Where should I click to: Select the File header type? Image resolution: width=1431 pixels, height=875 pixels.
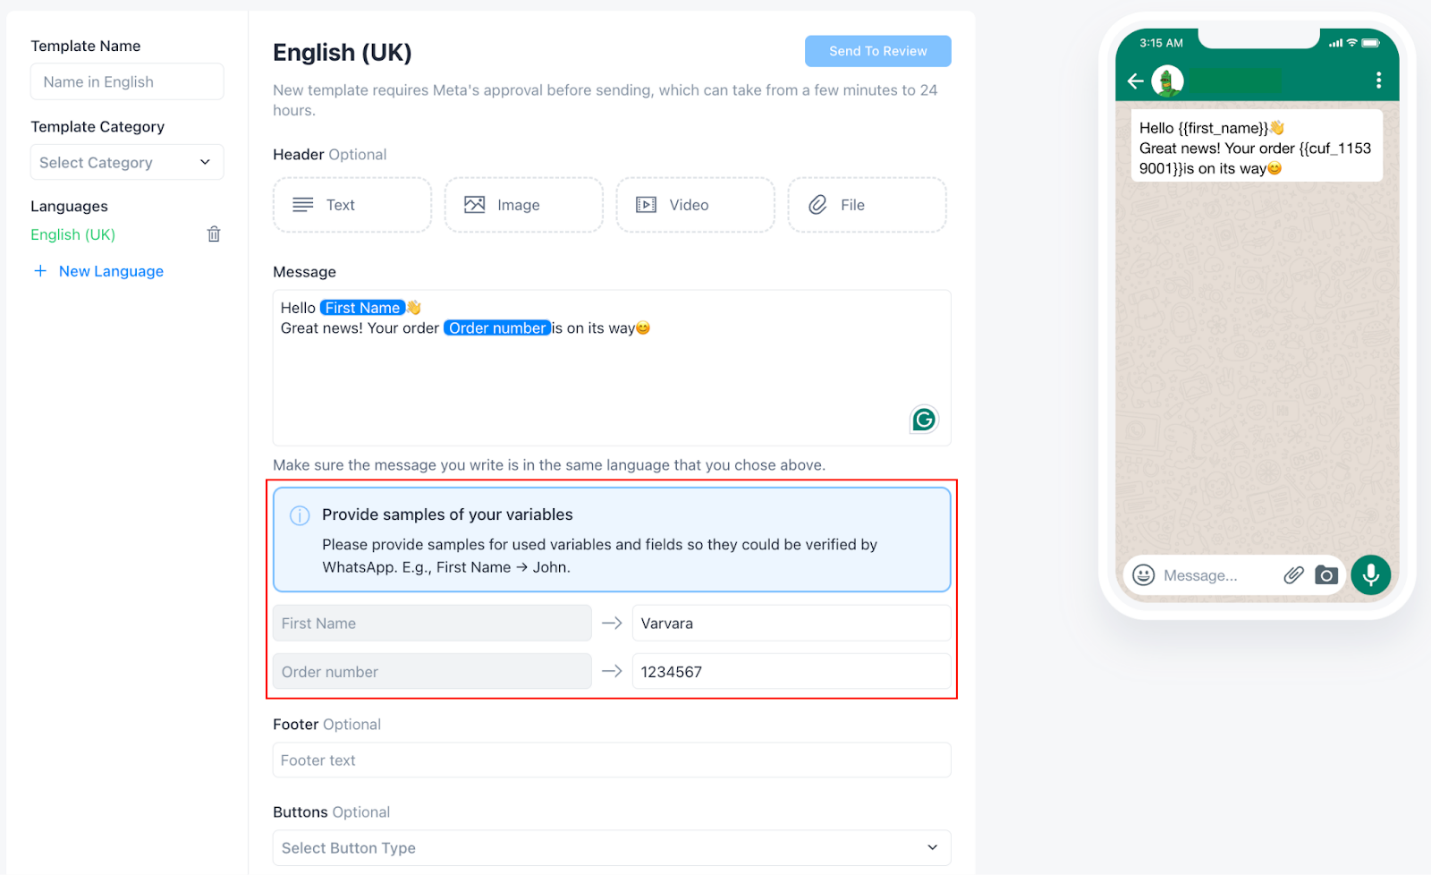tap(866, 205)
